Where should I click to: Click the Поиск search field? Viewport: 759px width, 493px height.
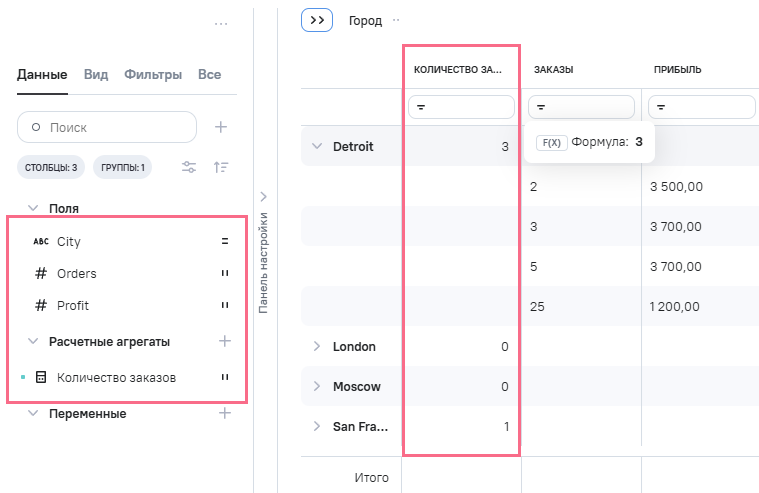click(107, 127)
